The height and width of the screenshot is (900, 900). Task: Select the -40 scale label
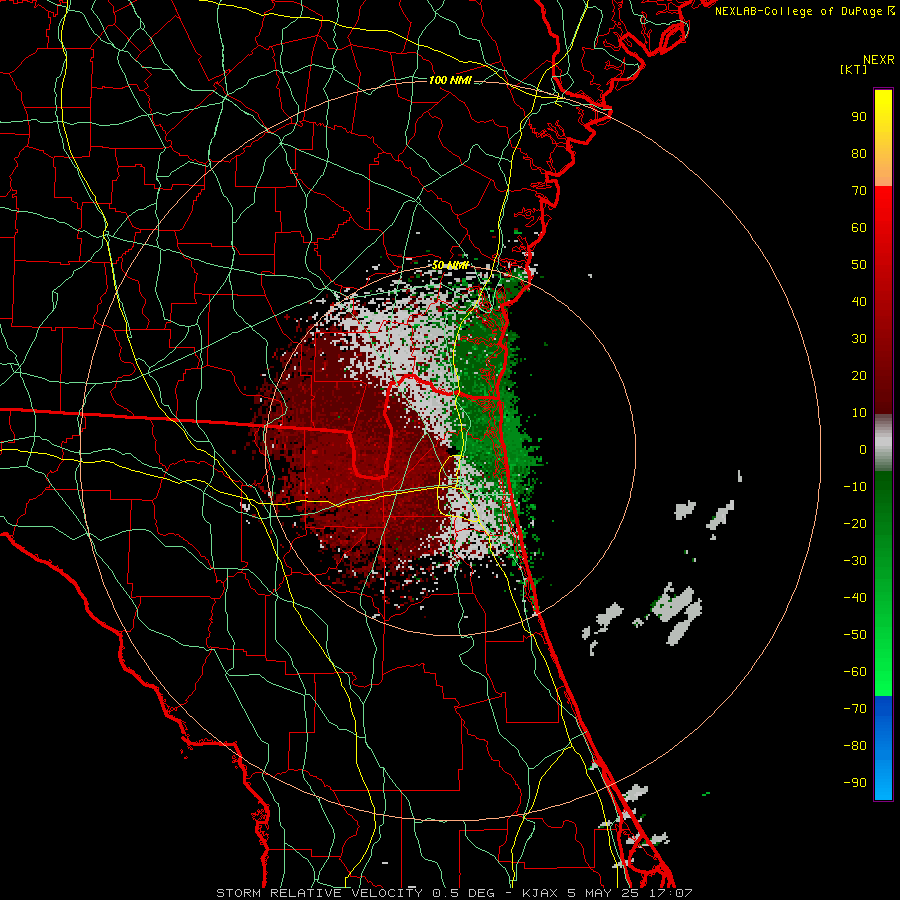855,598
